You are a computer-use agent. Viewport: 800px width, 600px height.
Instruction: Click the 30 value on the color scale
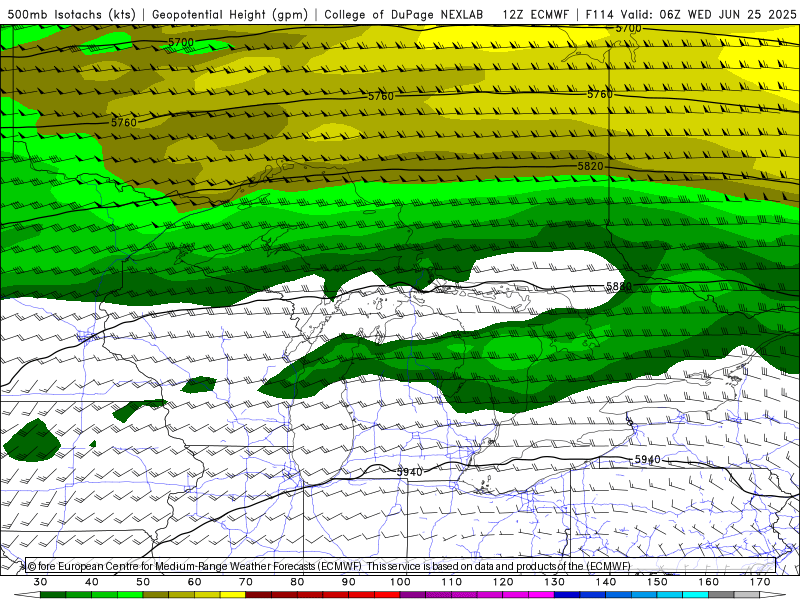[40, 582]
